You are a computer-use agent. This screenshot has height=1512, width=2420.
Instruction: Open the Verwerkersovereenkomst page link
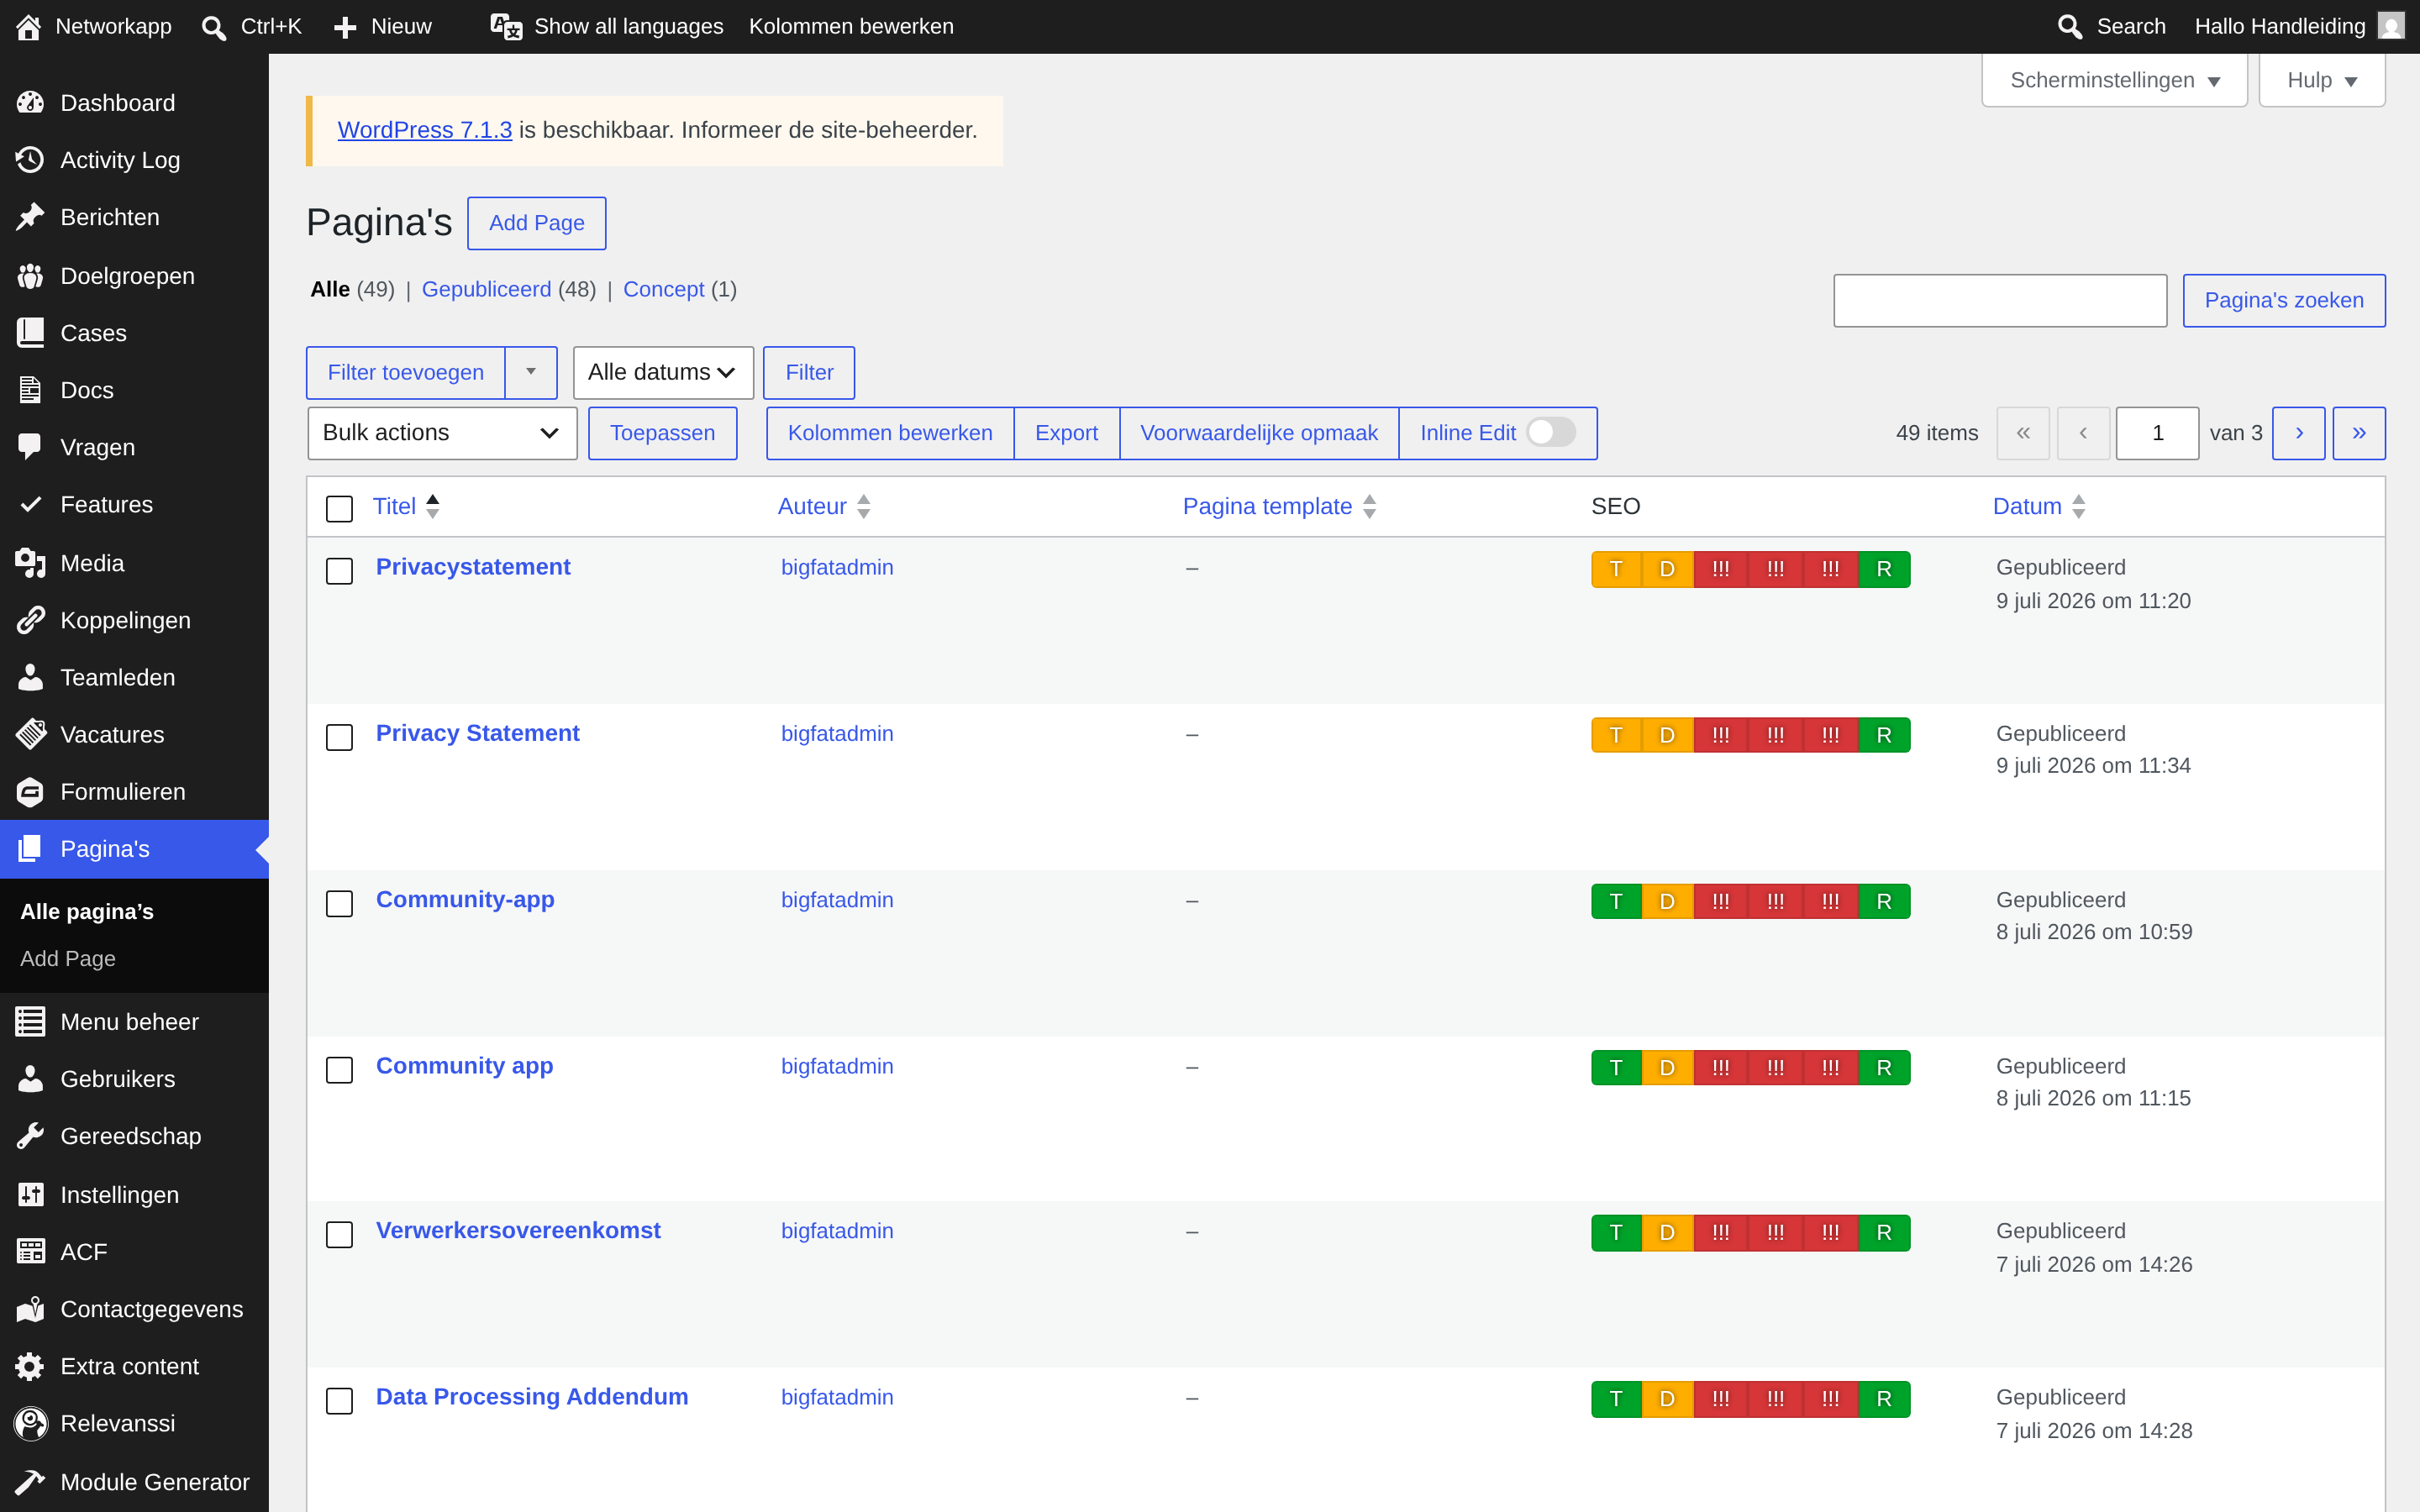pos(518,1230)
